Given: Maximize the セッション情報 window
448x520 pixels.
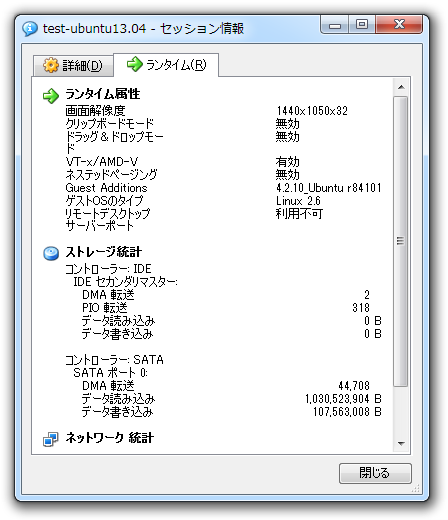Looking at the screenshot, I should pos(362,25).
